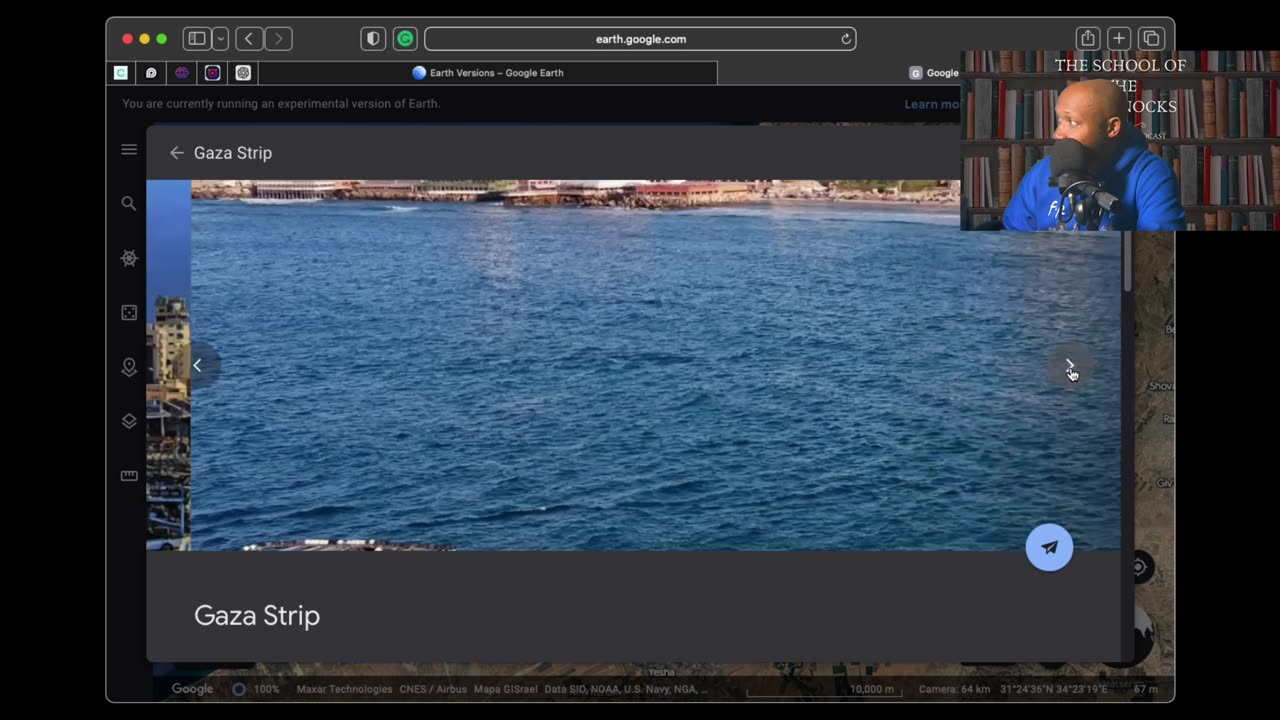Follow the Learn more link
Screen dimensions: 1280x720
(932, 104)
